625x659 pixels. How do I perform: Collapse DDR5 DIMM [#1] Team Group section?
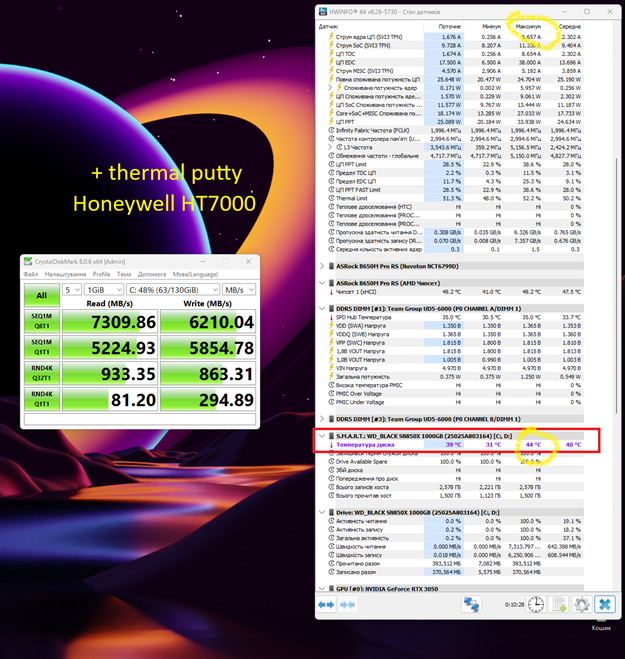[322, 308]
